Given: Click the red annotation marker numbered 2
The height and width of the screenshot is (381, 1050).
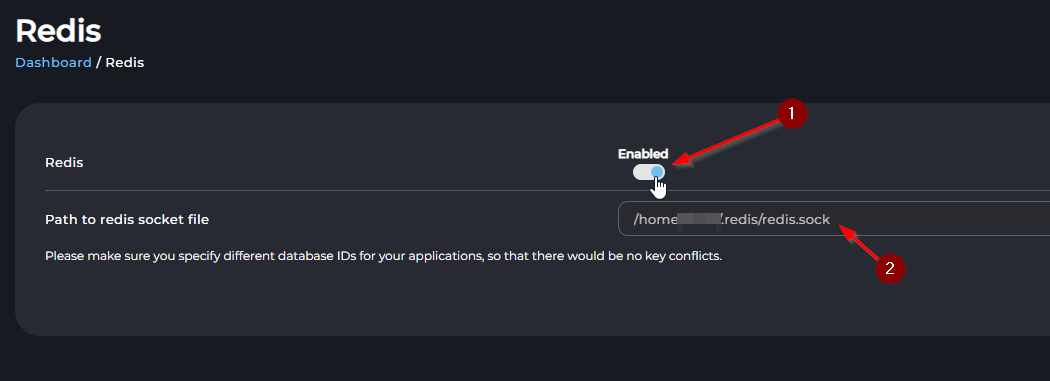Looking at the screenshot, I should pyautogui.click(x=890, y=268).
